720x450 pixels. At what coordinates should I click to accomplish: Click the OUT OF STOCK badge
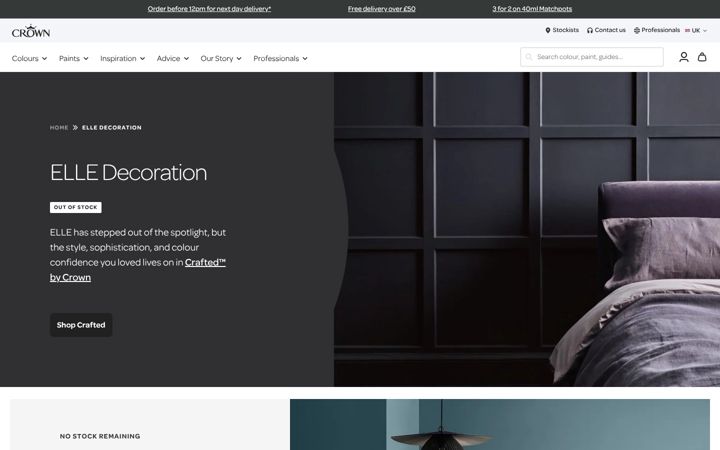tap(76, 207)
